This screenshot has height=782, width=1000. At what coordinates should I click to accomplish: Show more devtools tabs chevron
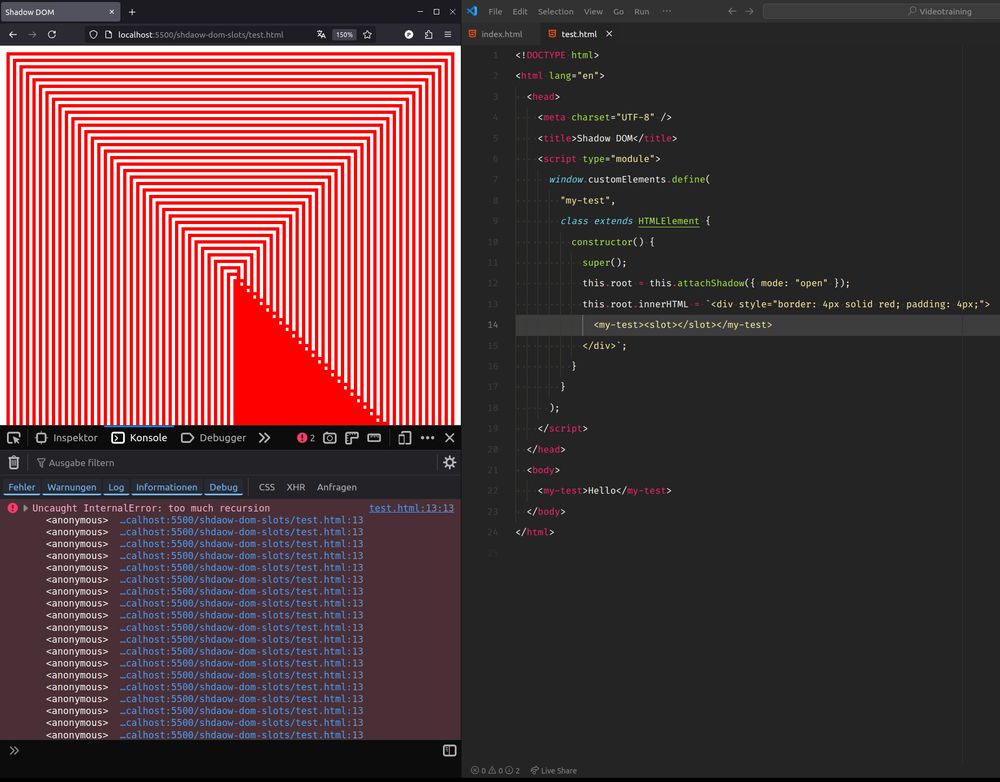(x=264, y=438)
